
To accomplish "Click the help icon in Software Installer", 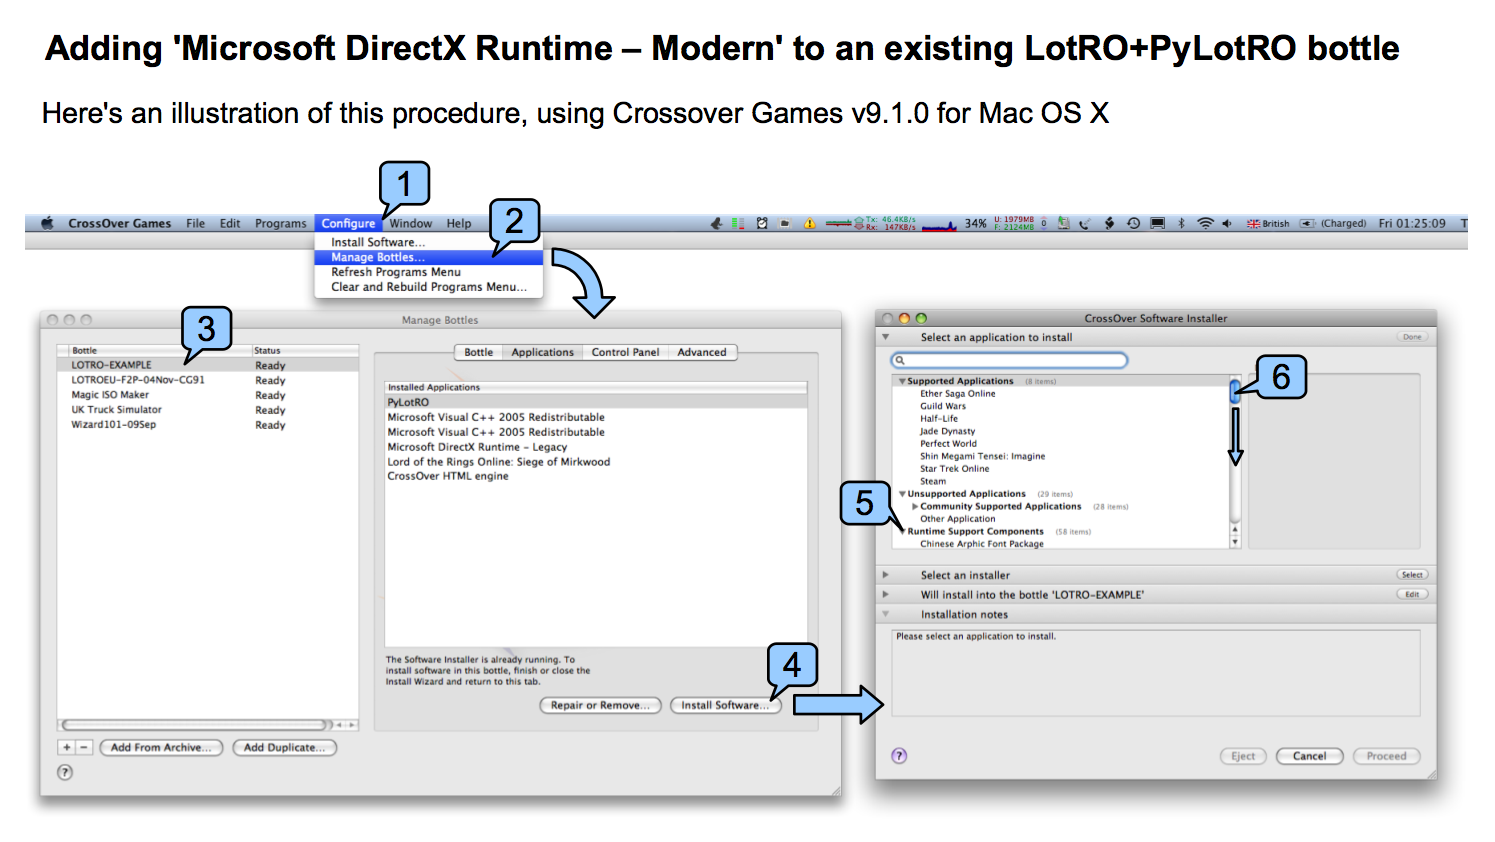I will [899, 756].
